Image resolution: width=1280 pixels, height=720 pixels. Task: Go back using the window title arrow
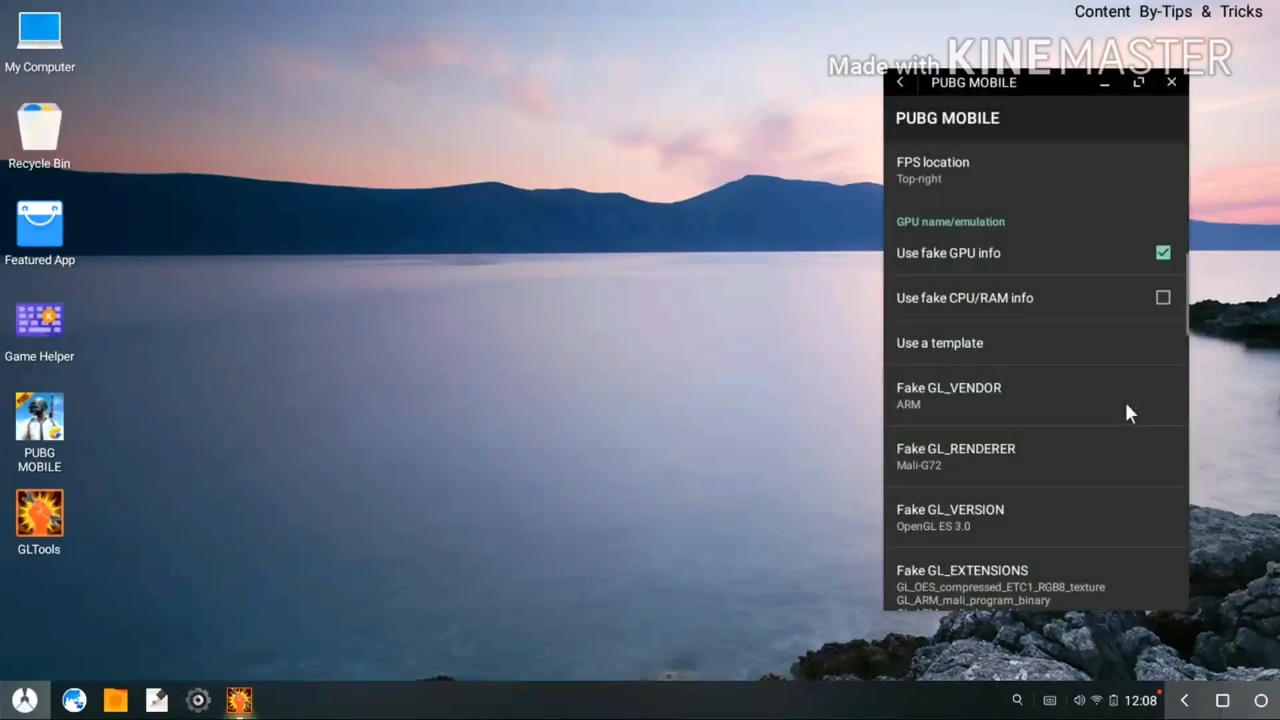(x=900, y=82)
